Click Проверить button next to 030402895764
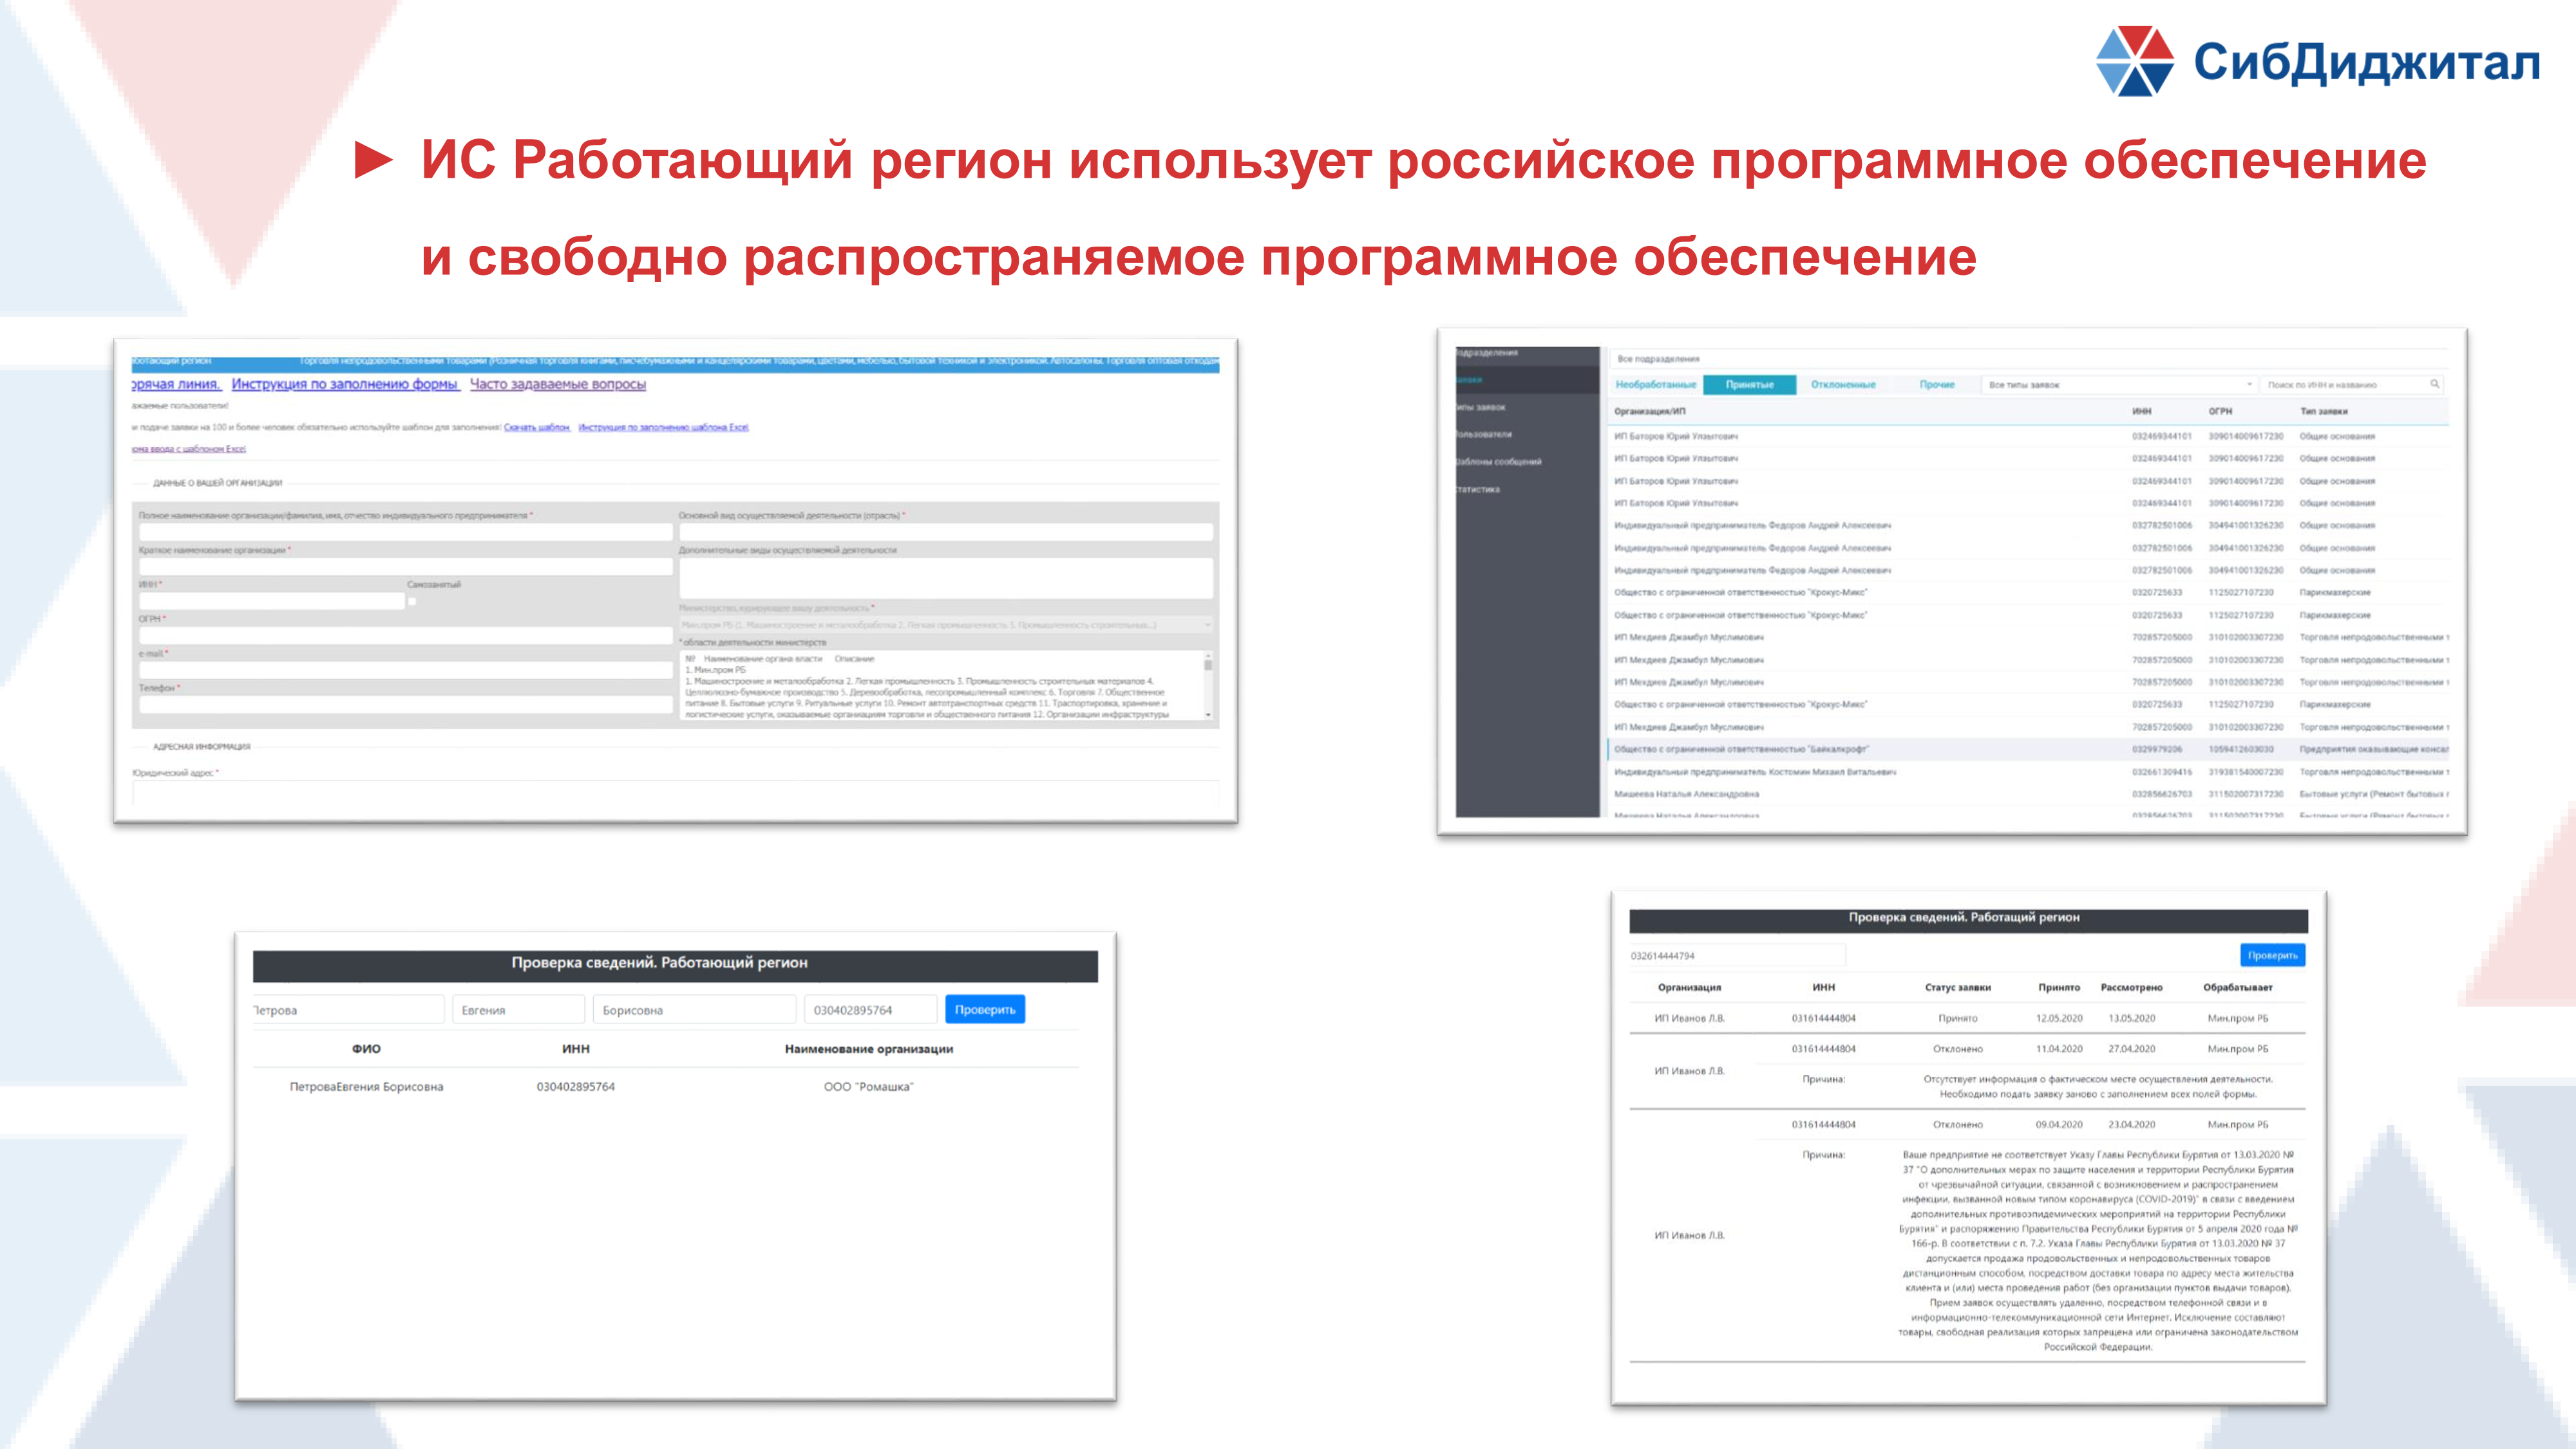The height and width of the screenshot is (1449, 2576). click(985, 1010)
